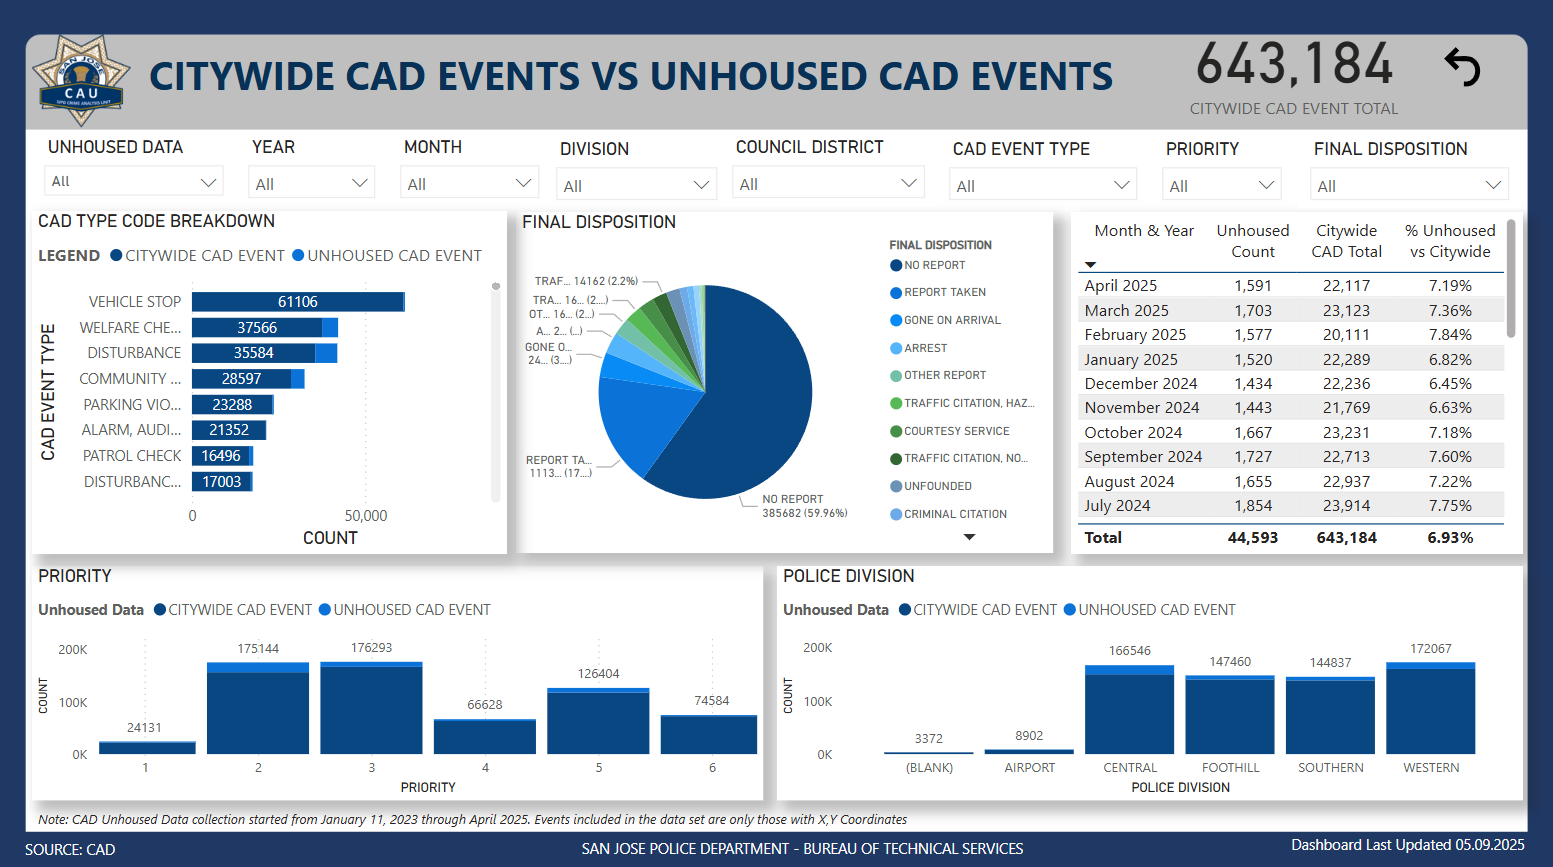
Task: Open the UNHOUSED DATA dropdown
Action: click(x=133, y=182)
